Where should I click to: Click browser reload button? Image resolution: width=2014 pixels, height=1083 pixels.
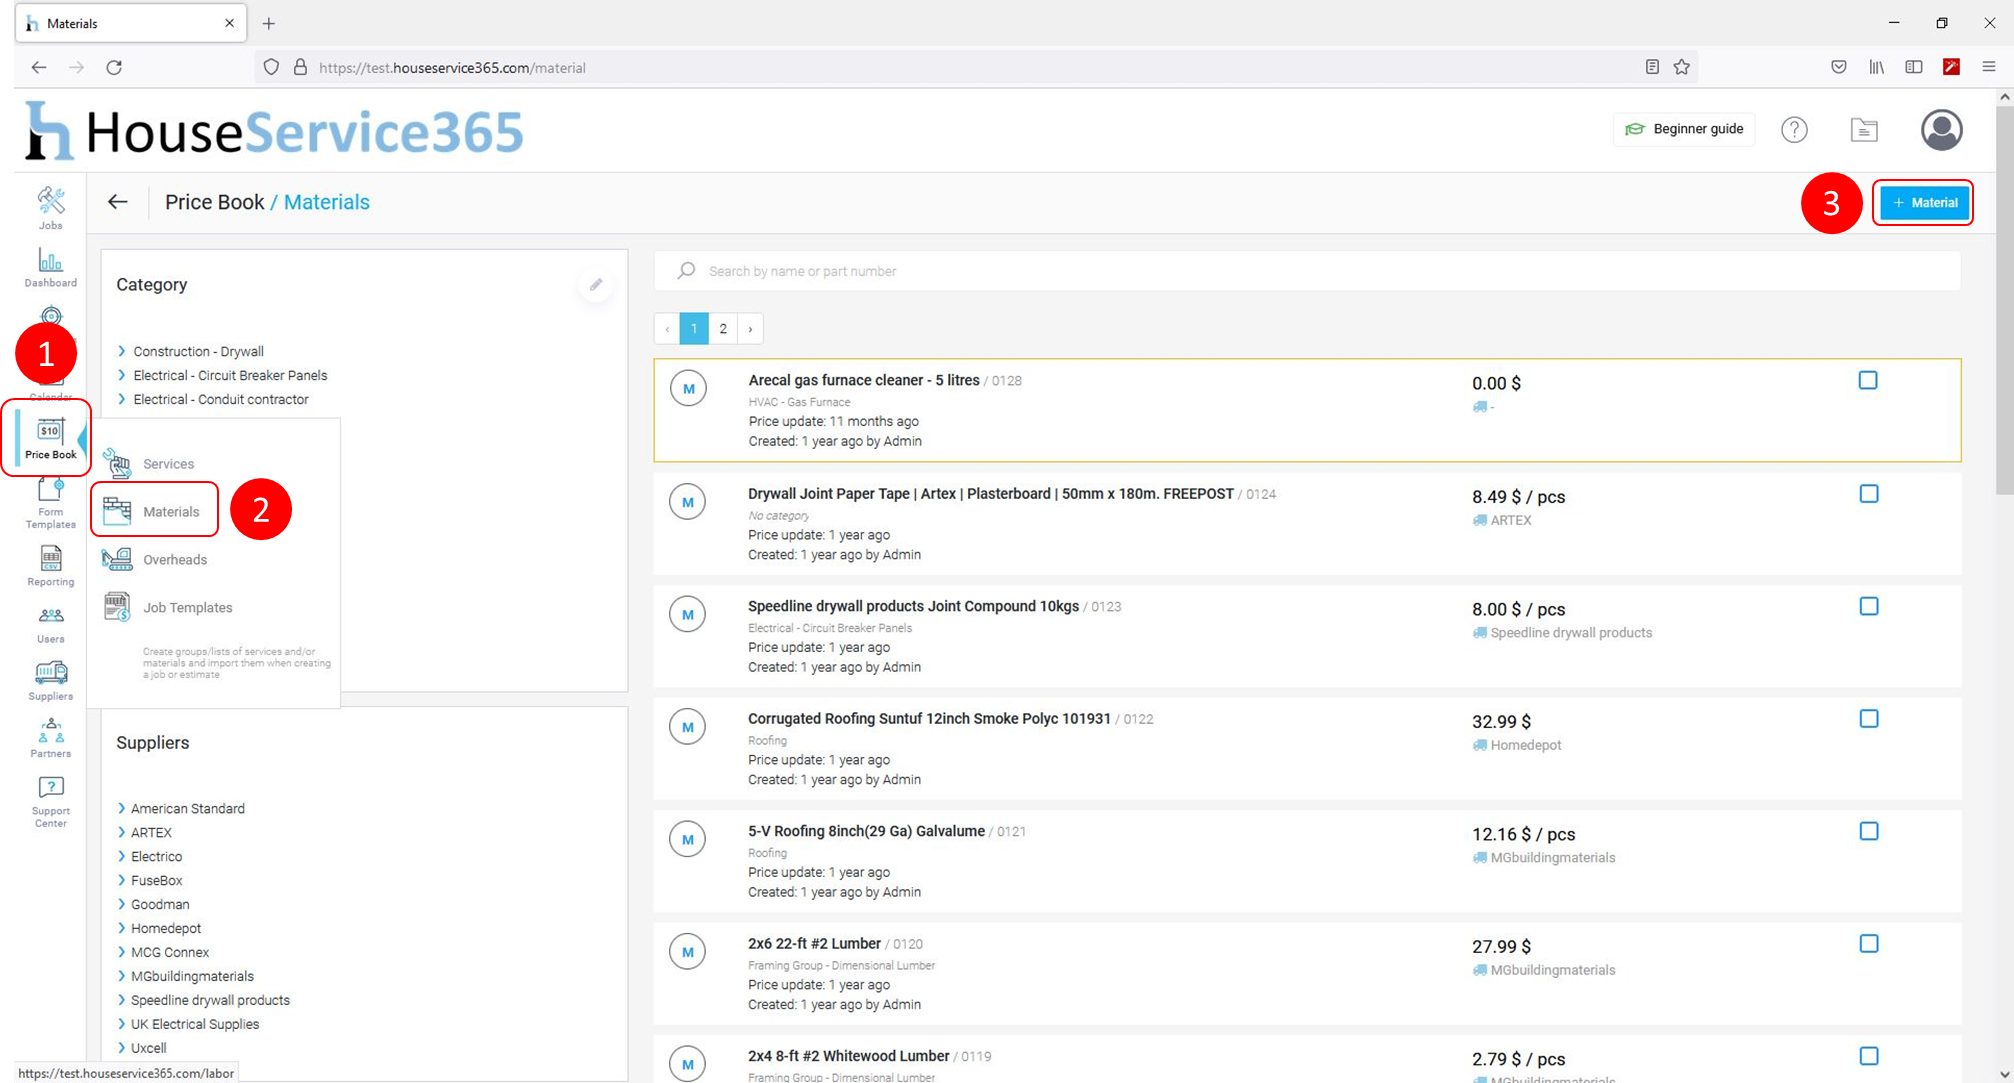[x=114, y=67]
